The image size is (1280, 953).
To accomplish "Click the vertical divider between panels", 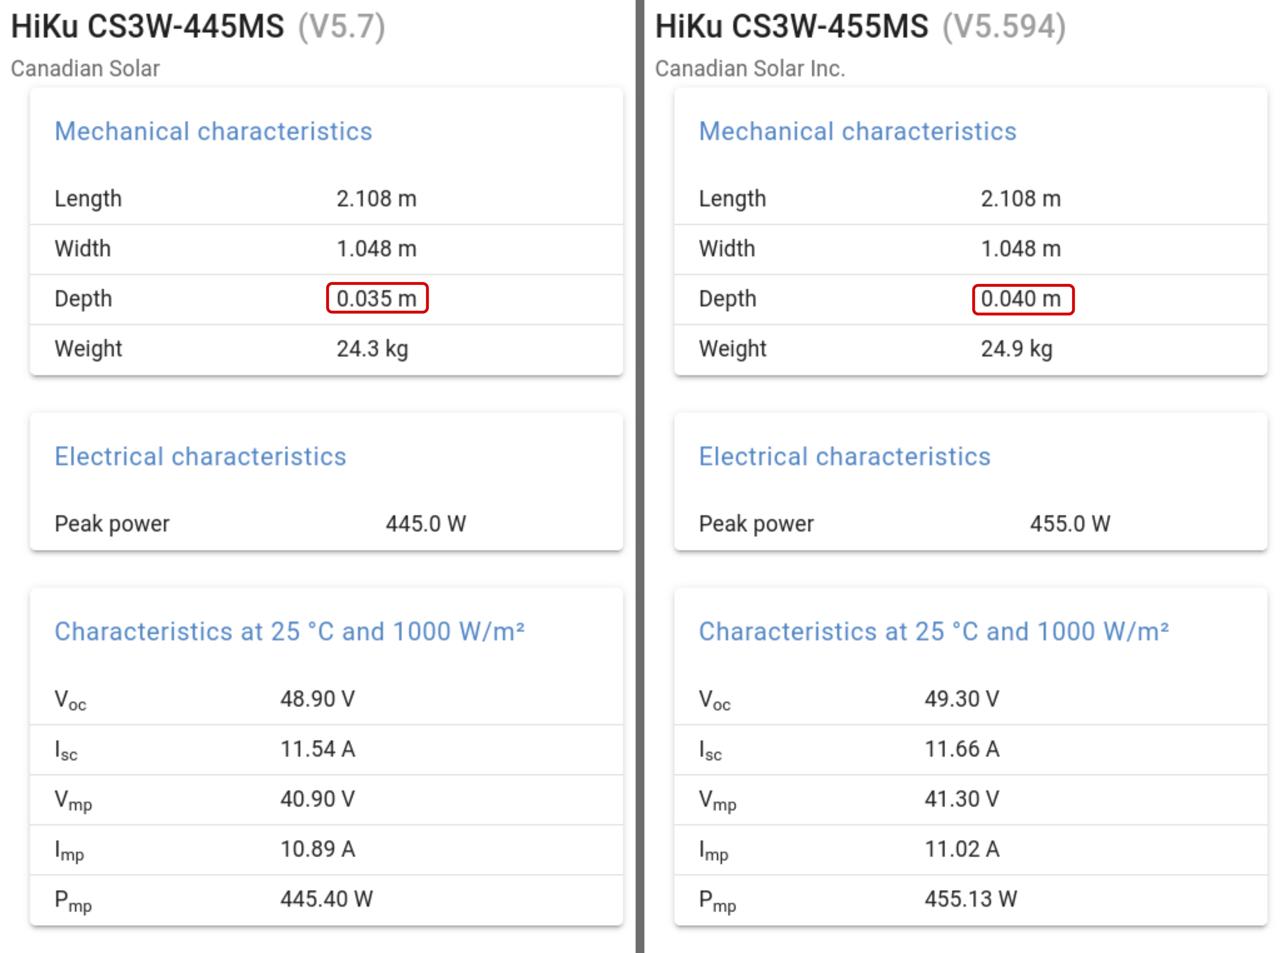I will click(640, 476).
